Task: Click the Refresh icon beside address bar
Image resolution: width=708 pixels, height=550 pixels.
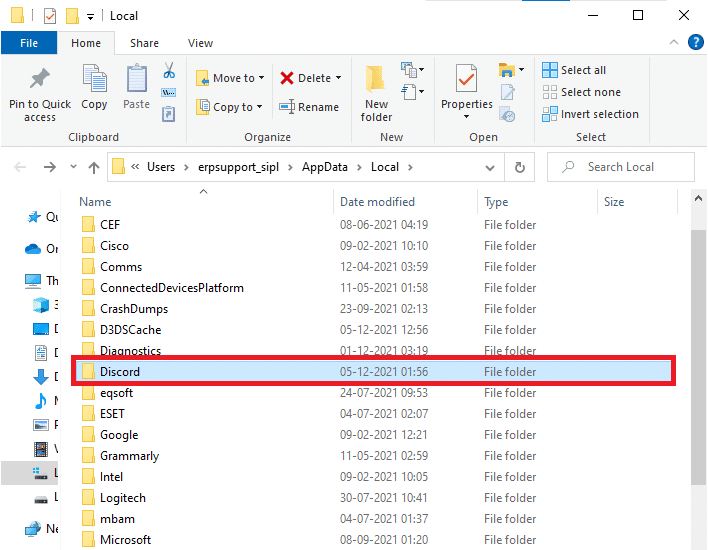Action: (x=520, y=168)
